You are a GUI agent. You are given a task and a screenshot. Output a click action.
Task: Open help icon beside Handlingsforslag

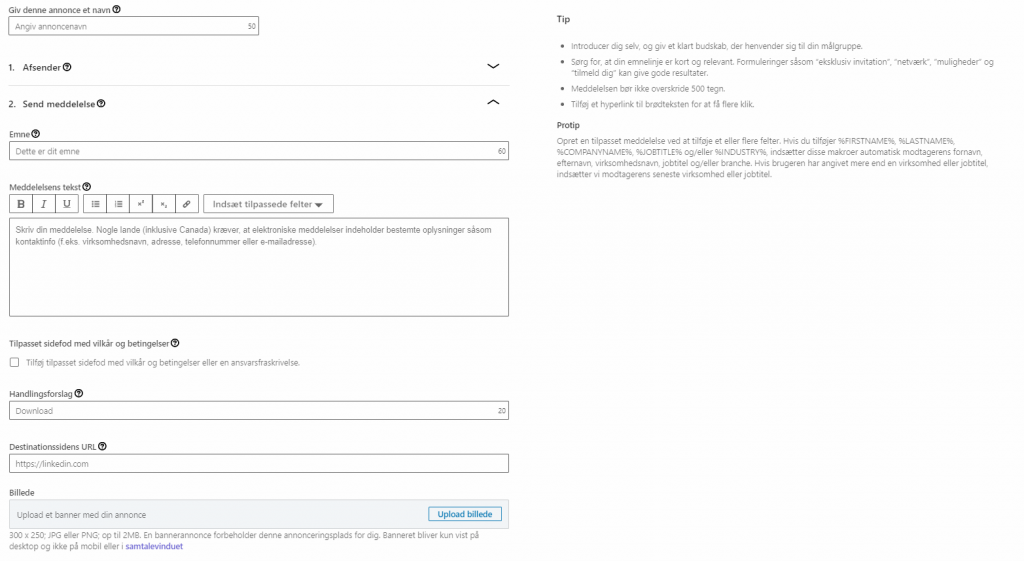(x=79, y=393)
